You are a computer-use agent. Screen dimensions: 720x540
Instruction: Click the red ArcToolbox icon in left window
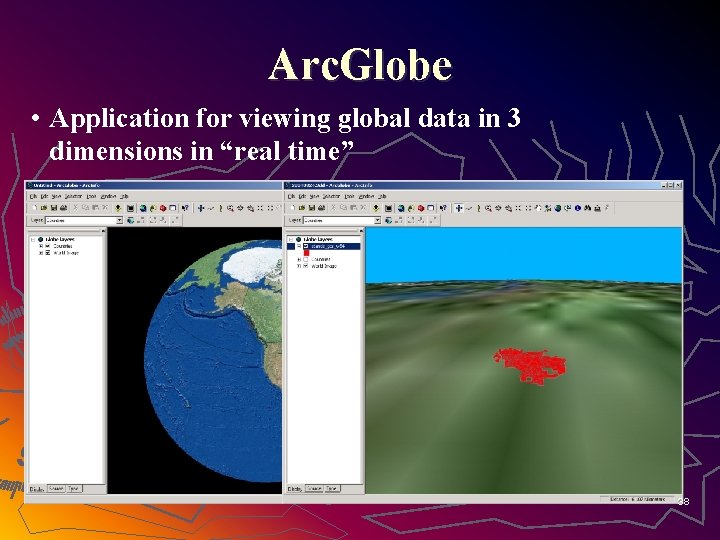163,208
